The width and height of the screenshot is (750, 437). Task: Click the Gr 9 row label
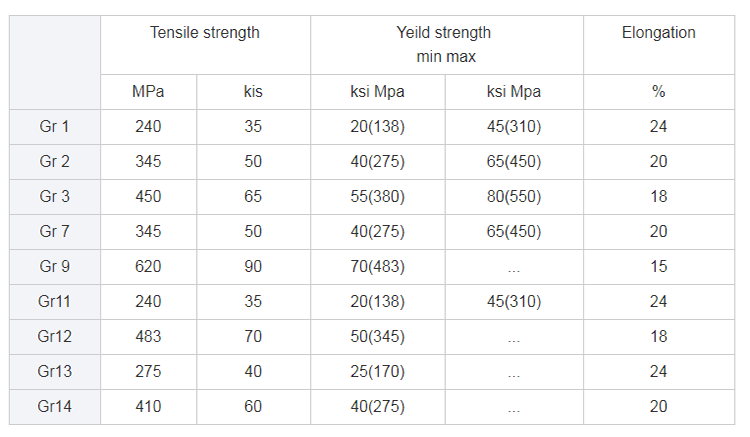(x=54, y=267)
